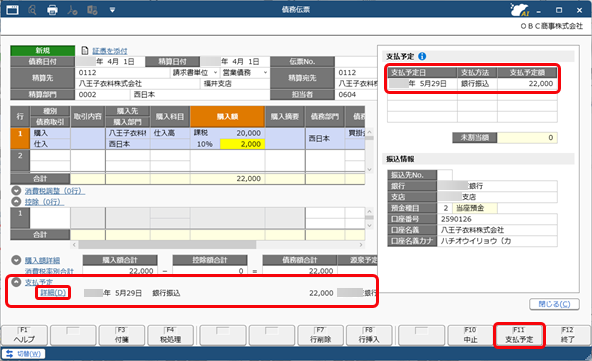Open the 請求書単位 dropdown
This screenshot has width=592, height=361.
[215, 73]
